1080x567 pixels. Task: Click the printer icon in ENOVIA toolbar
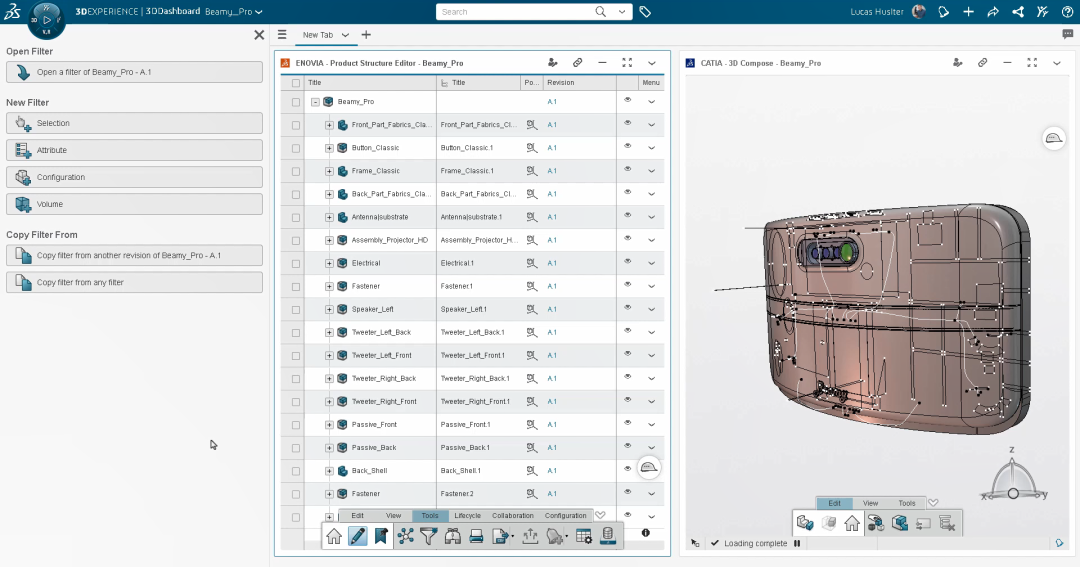tap(476, 536)
